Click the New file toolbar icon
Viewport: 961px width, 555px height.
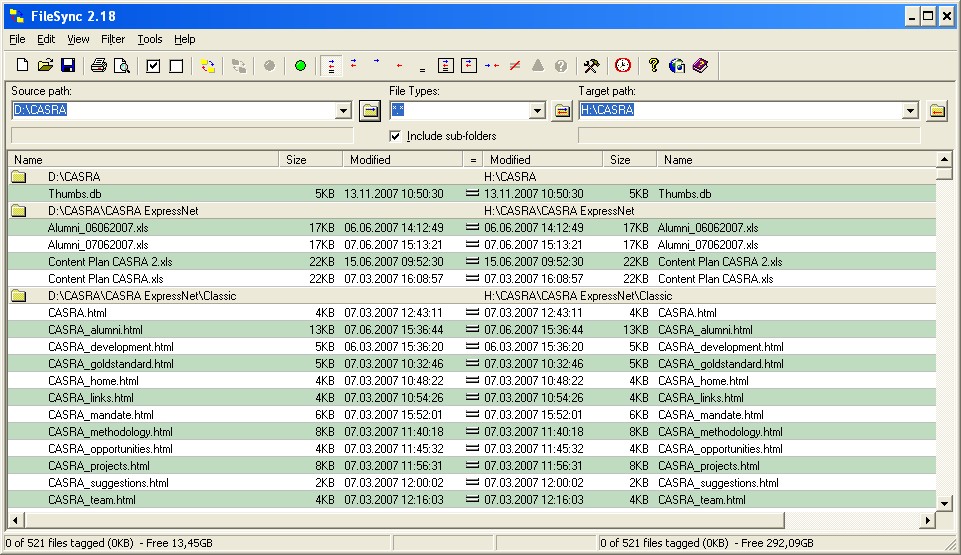22,66
